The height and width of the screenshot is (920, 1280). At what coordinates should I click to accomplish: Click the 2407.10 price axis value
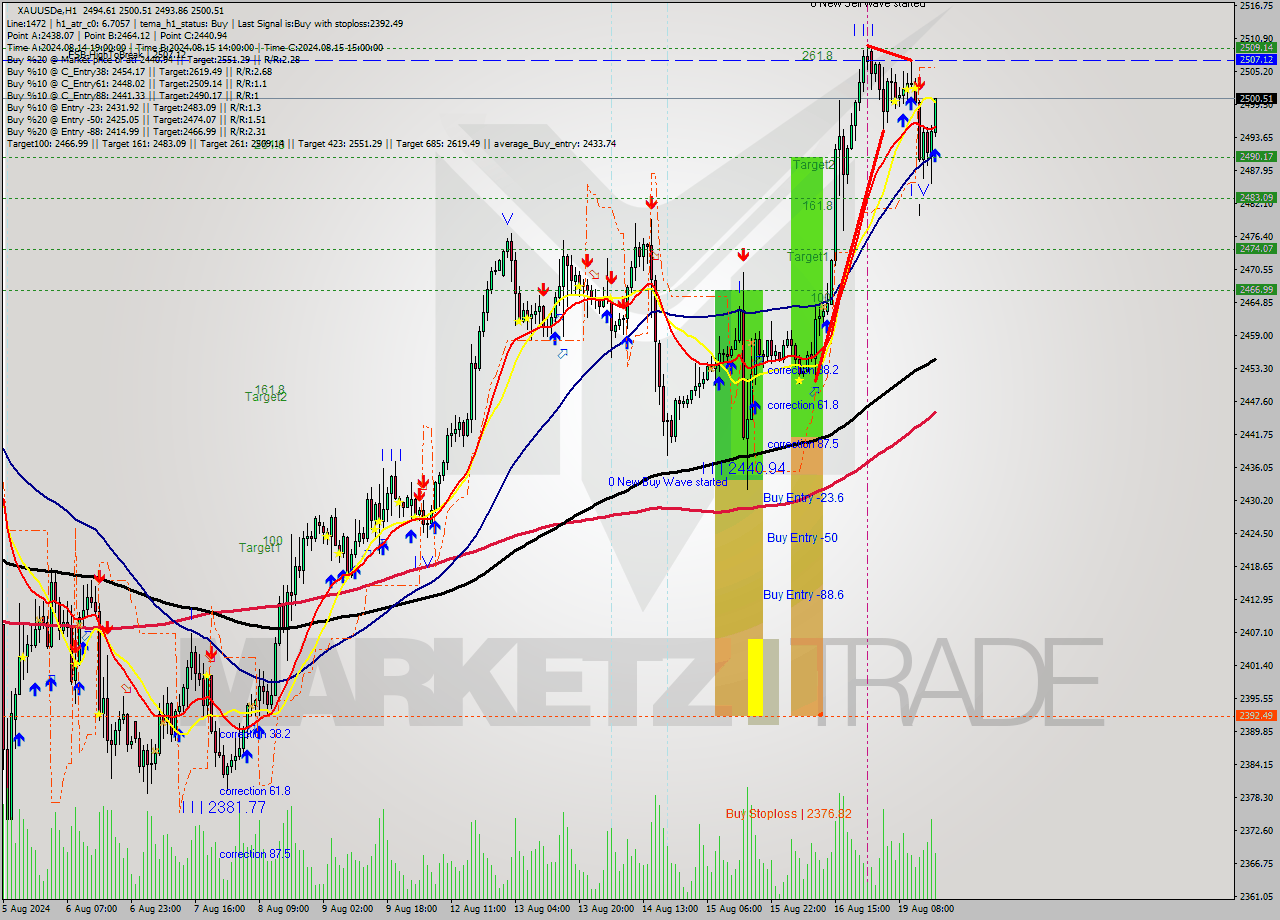(x=1255, y=632)
